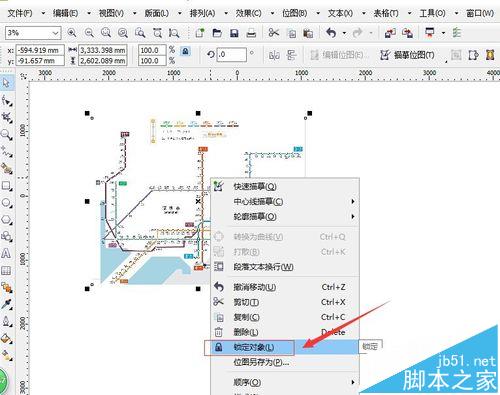Open the 文本(X) menu
The image size is (500, 395).
pos(340,13)
